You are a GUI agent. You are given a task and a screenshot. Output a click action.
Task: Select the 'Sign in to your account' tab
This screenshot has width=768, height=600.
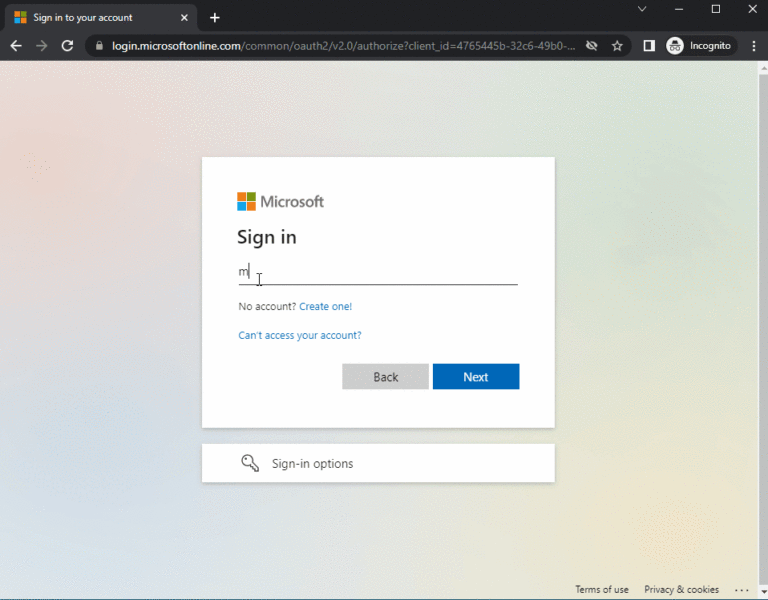click(x=90, y=17)
